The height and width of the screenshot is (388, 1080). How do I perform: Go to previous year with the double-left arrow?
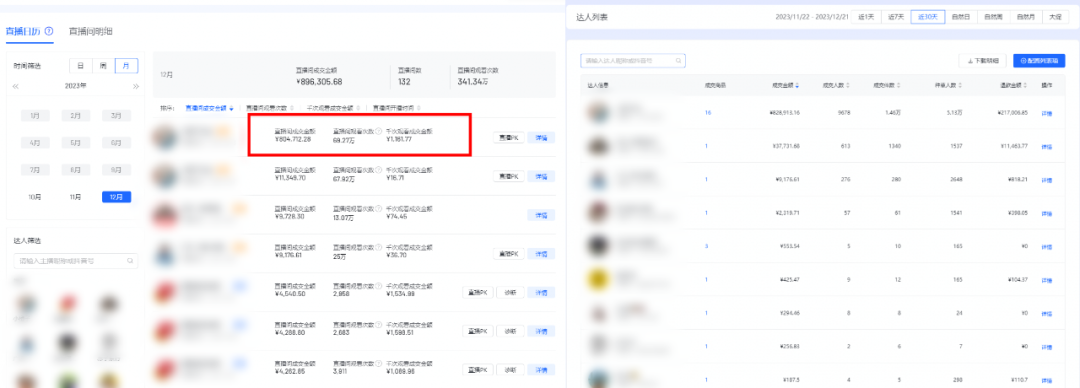pos(16,86)
